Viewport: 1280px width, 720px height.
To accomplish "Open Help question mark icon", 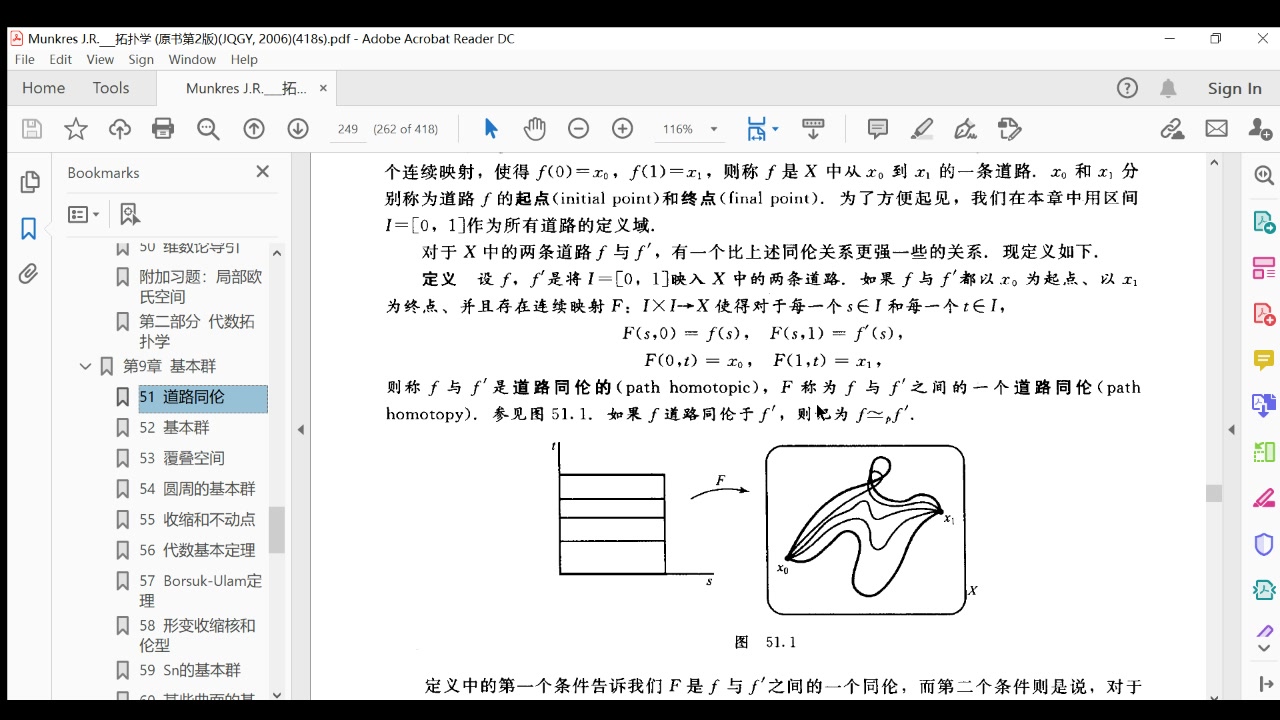I will 1127,88.
